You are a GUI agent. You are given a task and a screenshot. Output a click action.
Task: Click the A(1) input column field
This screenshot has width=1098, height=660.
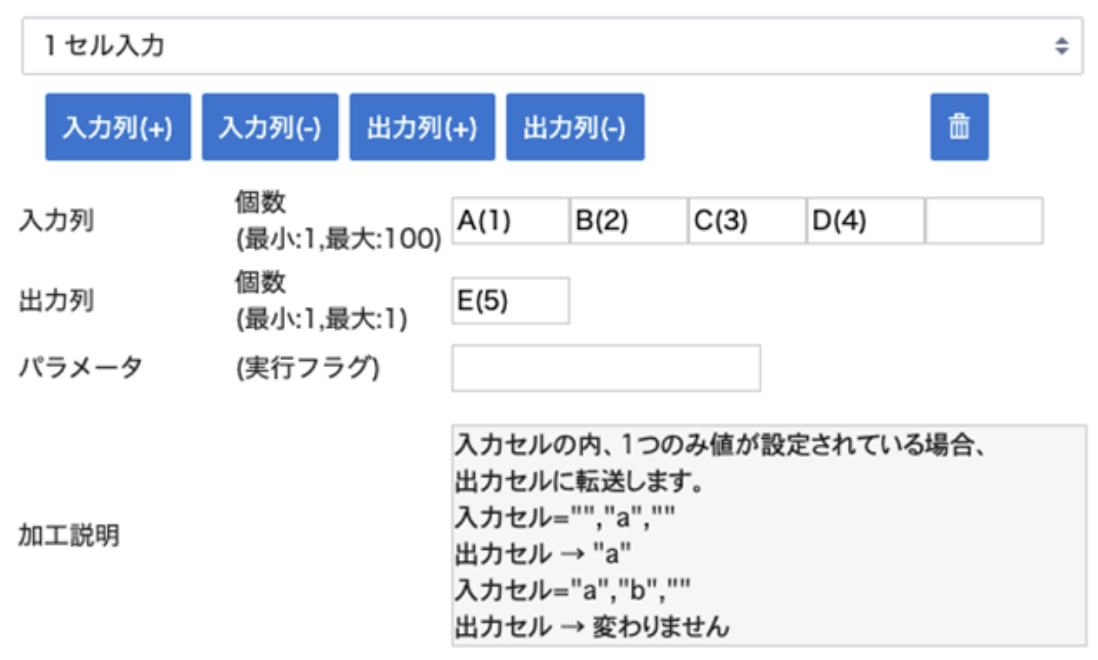coord(510,221)
